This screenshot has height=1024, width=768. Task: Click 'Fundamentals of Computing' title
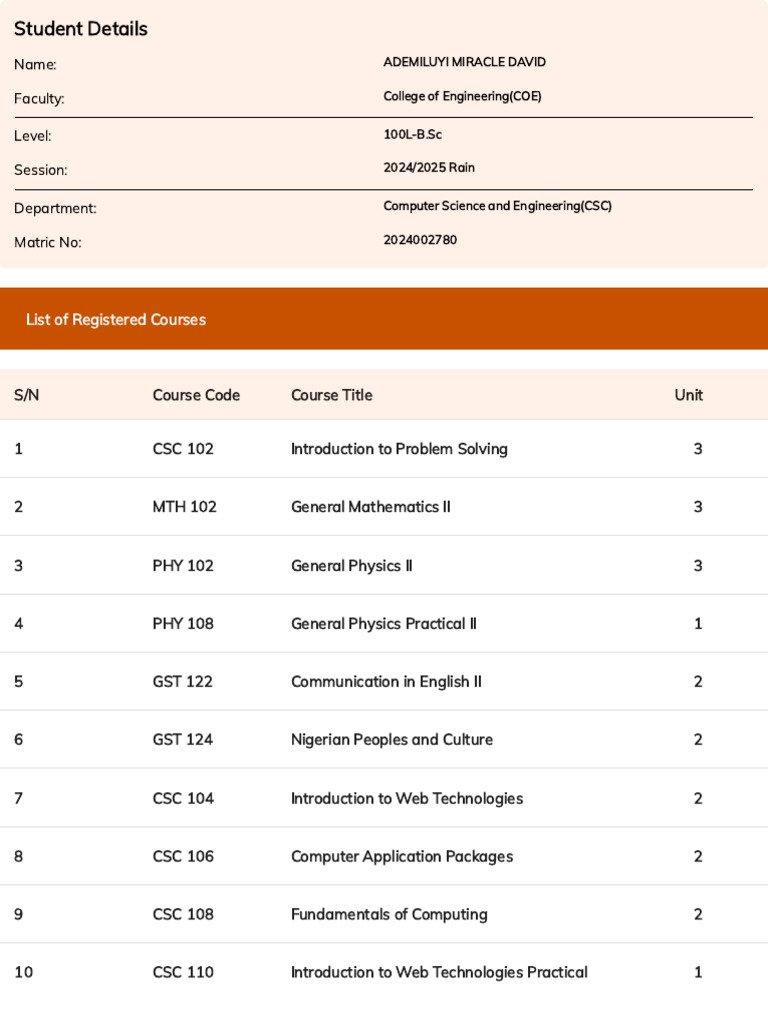tap(389, 915)
